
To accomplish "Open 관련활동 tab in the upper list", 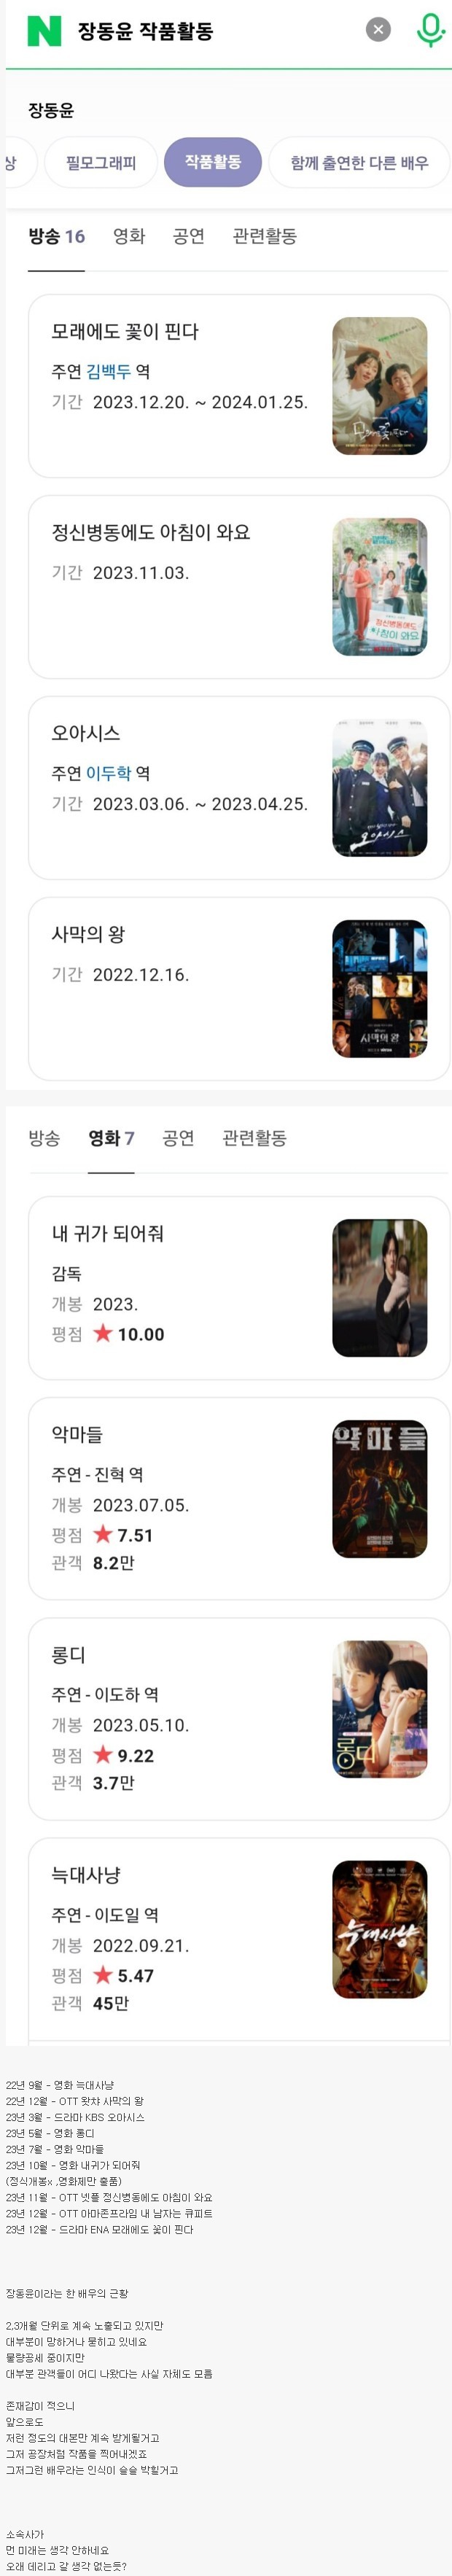I will click(x=265, y=236).
